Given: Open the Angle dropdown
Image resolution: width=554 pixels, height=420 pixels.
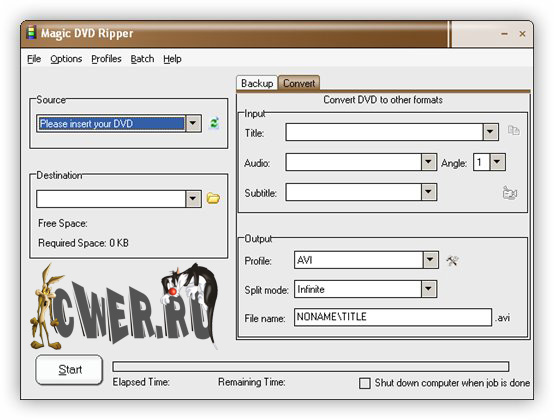Looking at the screenshot, I should (497, 162).
